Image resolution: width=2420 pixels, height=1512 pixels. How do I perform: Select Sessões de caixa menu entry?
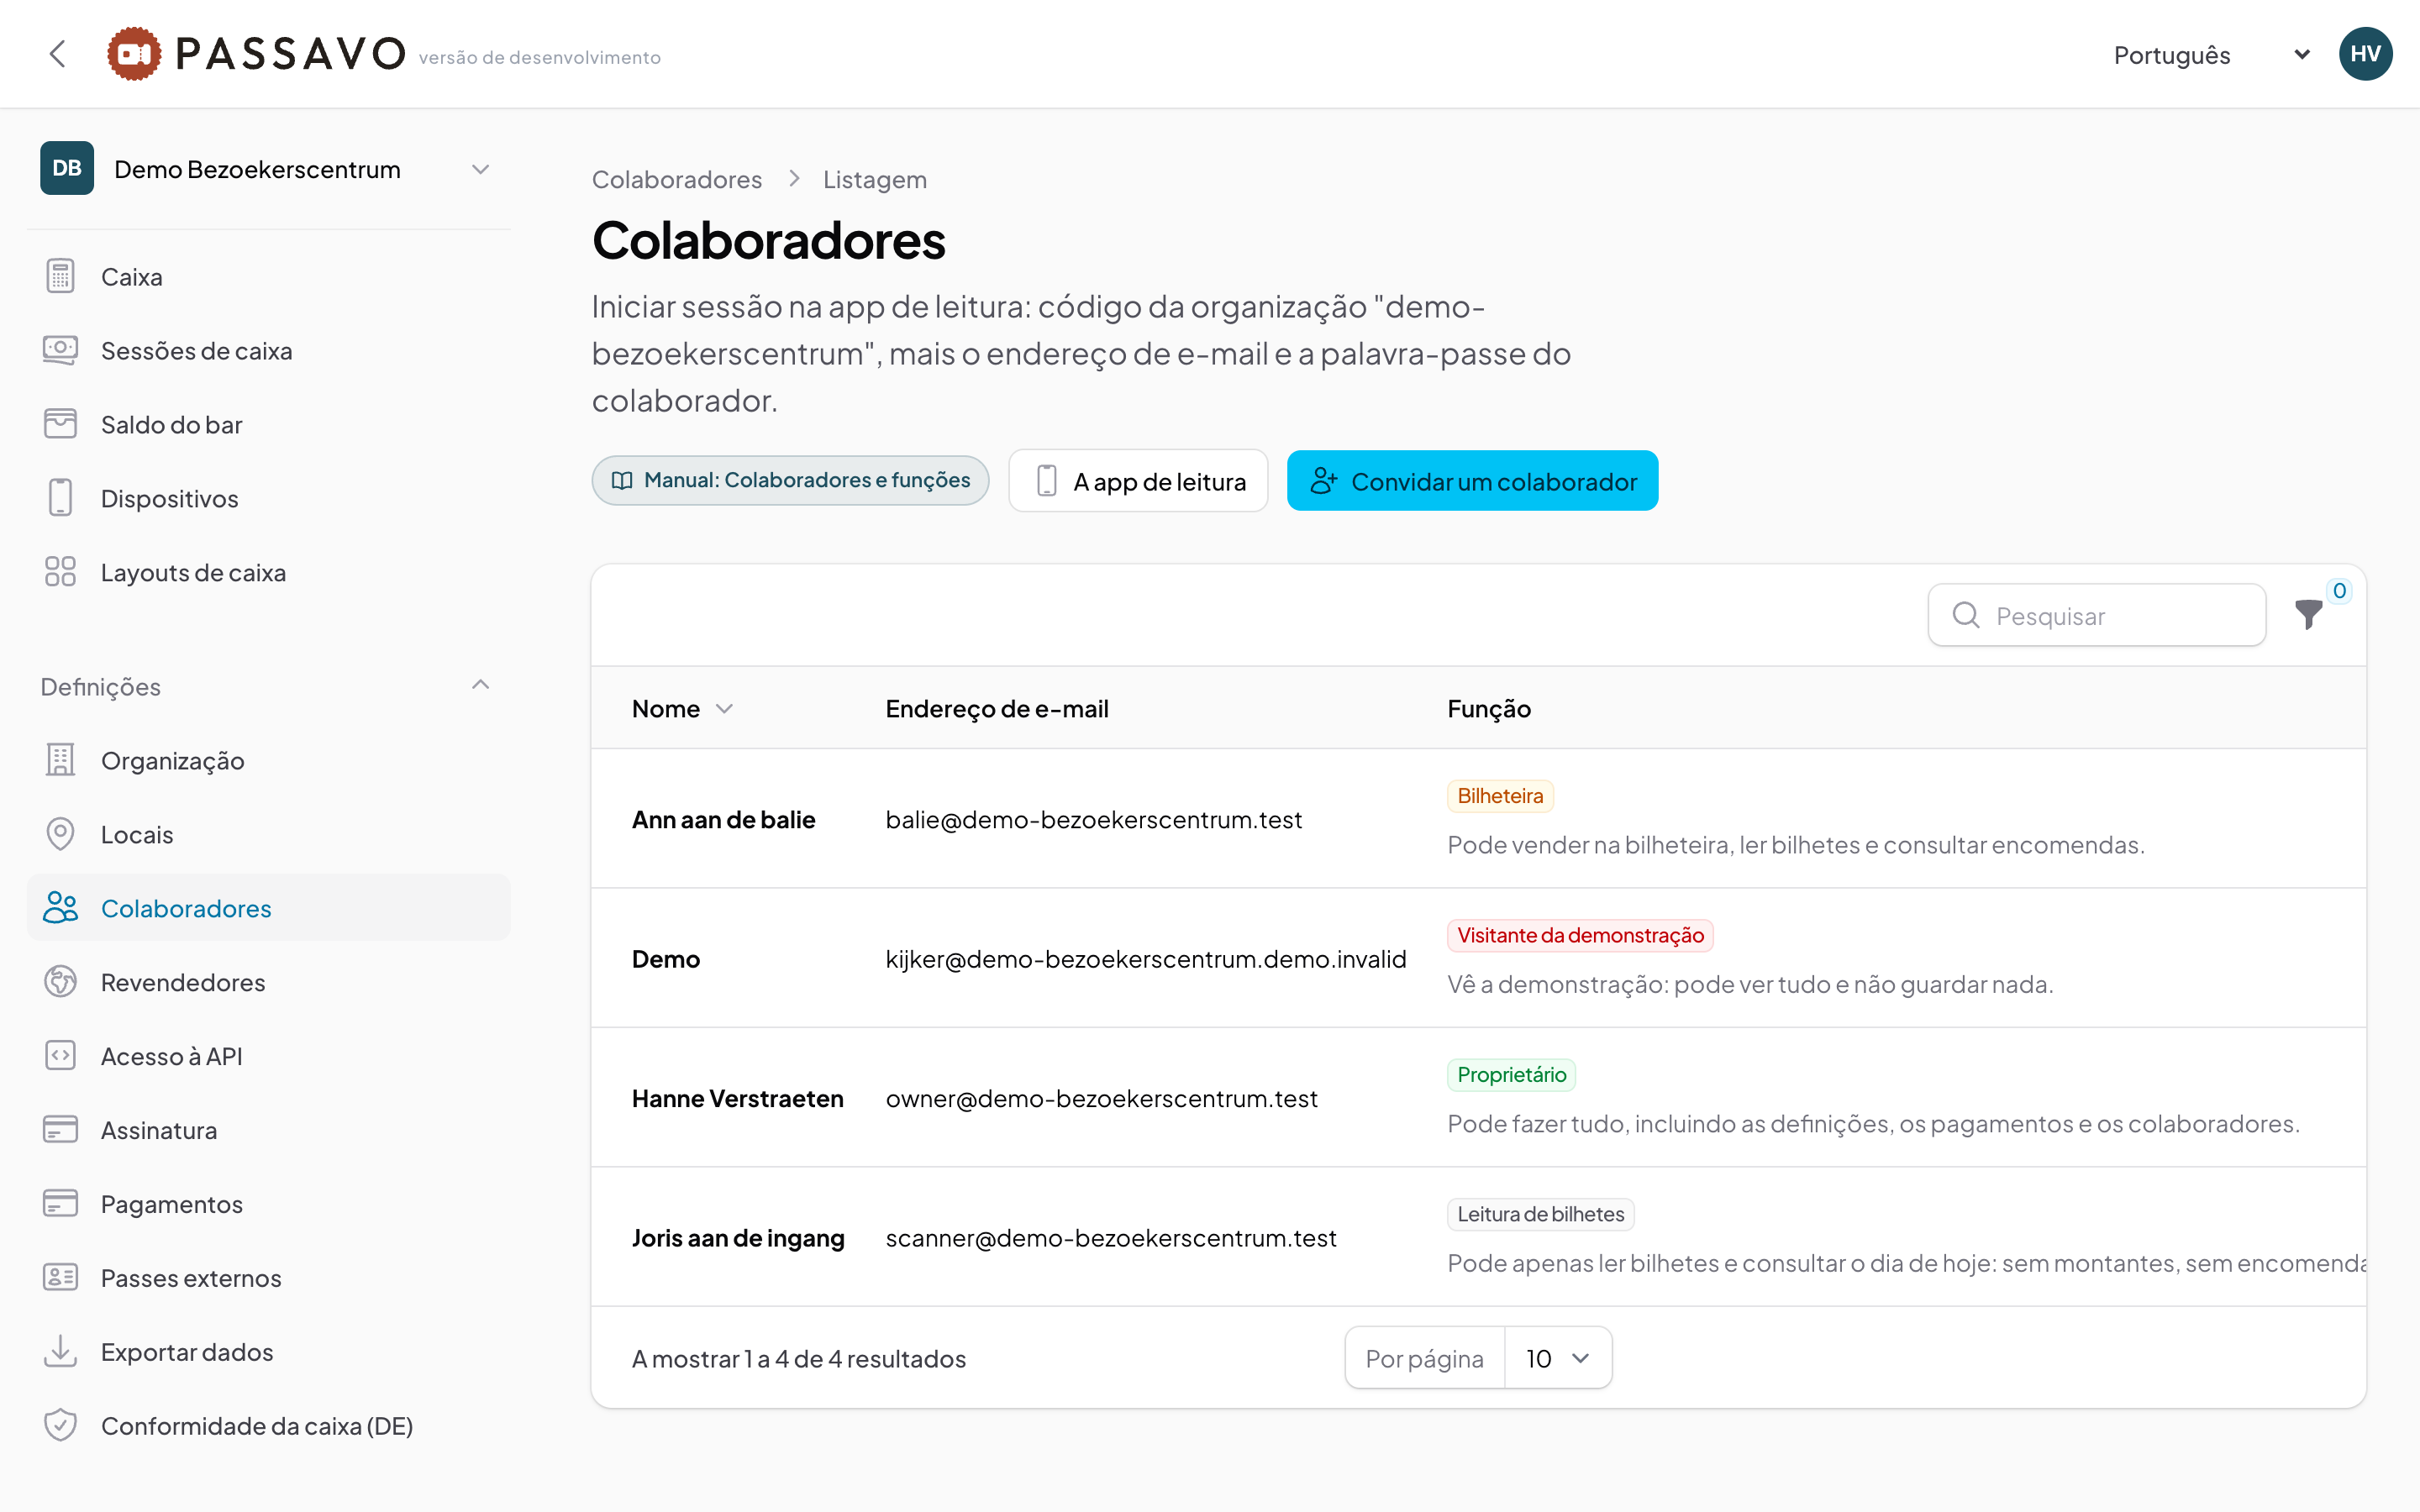click(x=268, y=350)
